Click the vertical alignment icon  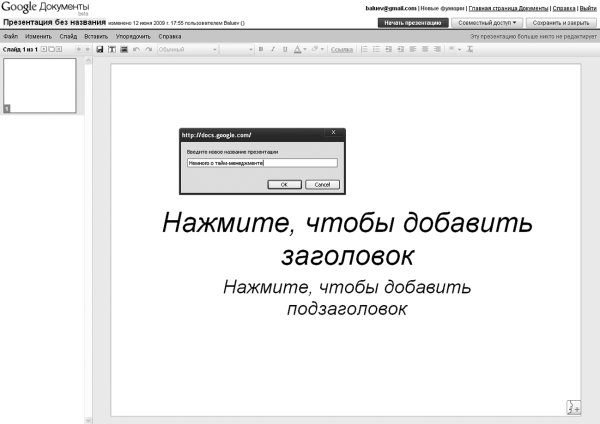click(452, 49)
